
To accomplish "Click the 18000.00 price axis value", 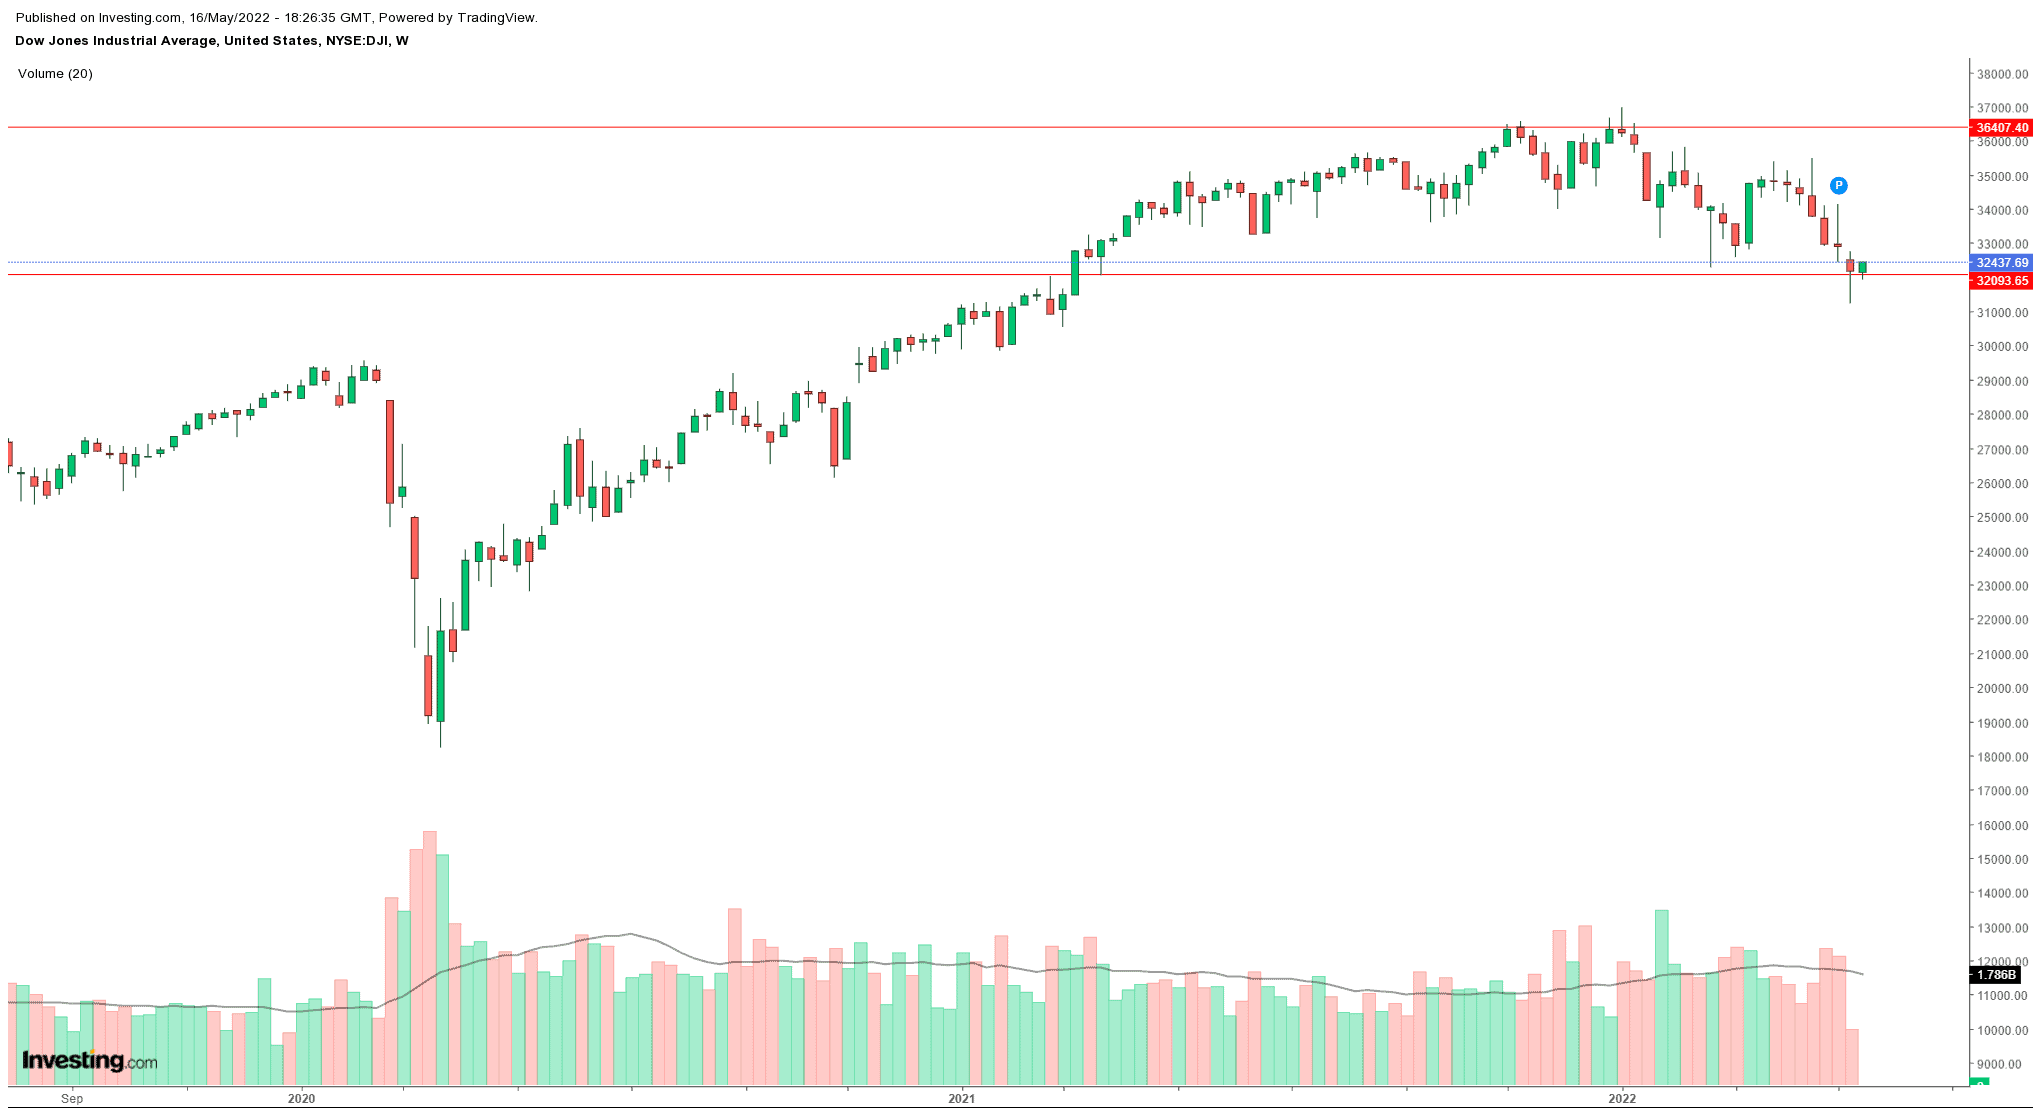I will pyautogui.click(x=2003, y=757).
